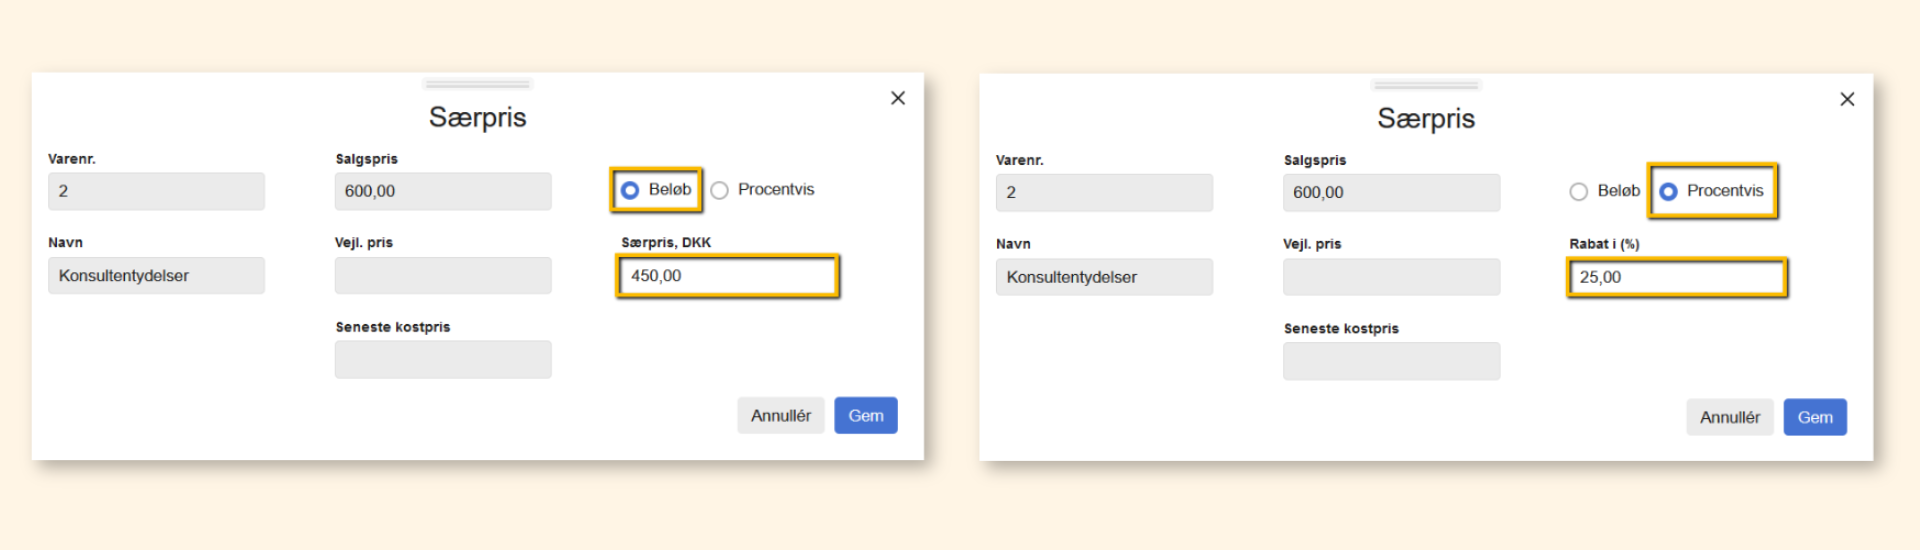Image resolution: width=1920 pixels, height=550 pixels.
Task: Click Varenr. field in the Rabat dialog
Action: coord(1104,193)
